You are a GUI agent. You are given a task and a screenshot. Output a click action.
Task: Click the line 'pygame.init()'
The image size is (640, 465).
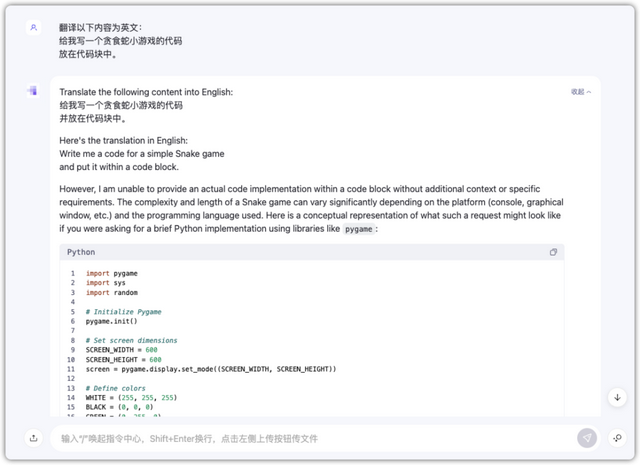coord(111,321)
